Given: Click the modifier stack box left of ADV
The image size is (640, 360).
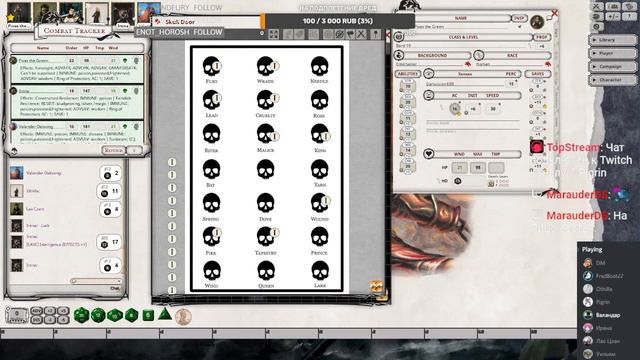Looking at the screenshot, I should coord(17,316).
